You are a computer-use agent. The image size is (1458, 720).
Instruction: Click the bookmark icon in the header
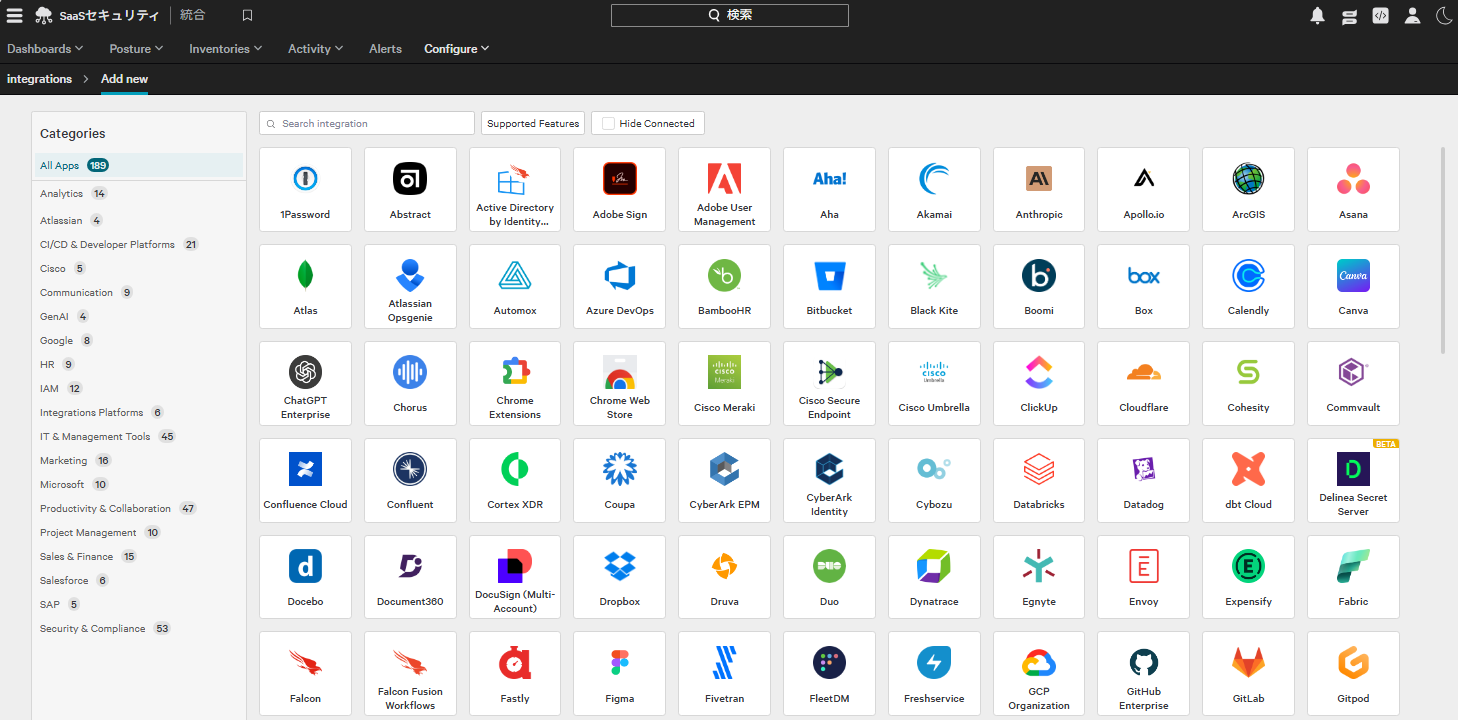[x=248, y=15]
